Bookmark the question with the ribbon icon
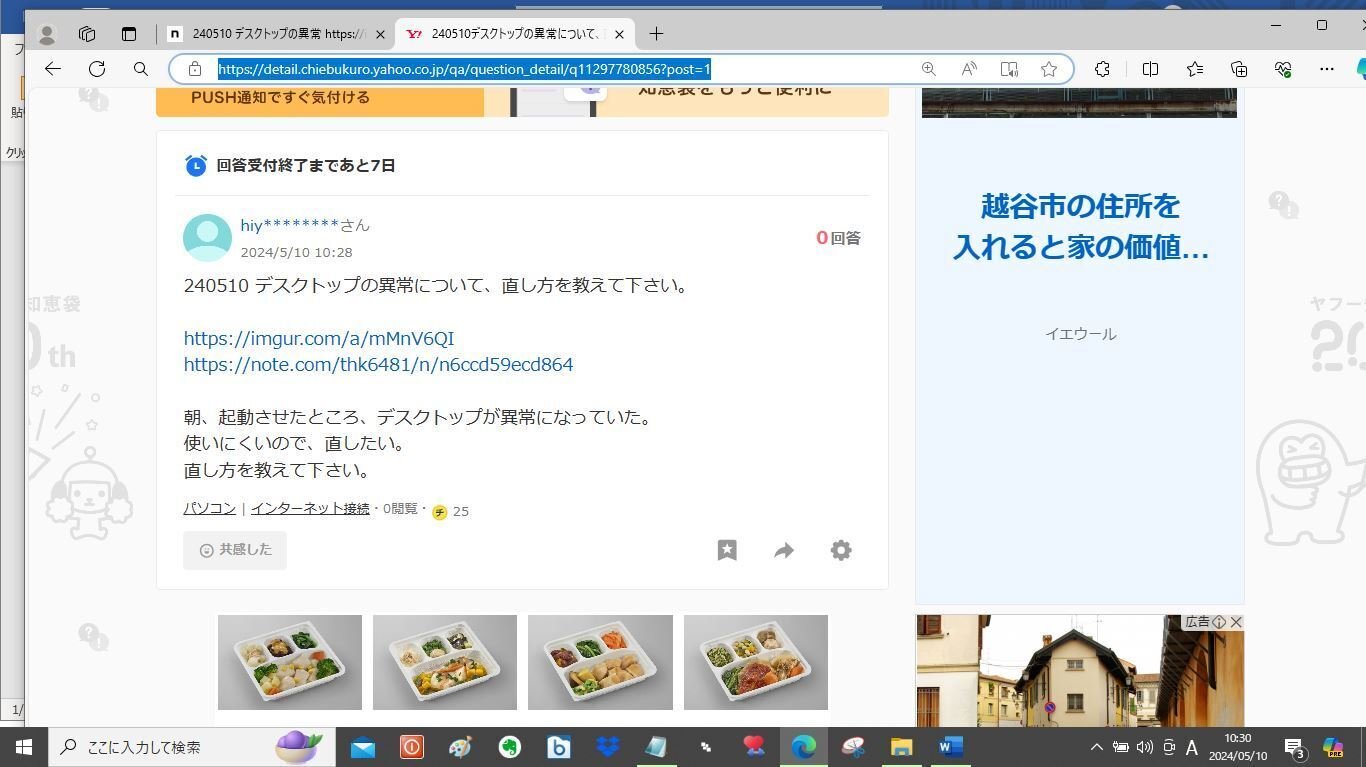Screen dimensions: 1366x767 tap(727, 550)
